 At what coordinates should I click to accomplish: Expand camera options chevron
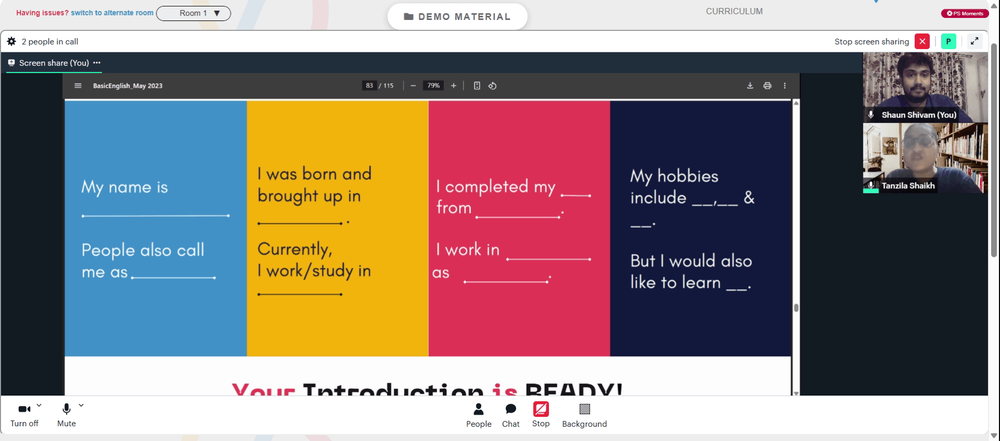point(39,405)
